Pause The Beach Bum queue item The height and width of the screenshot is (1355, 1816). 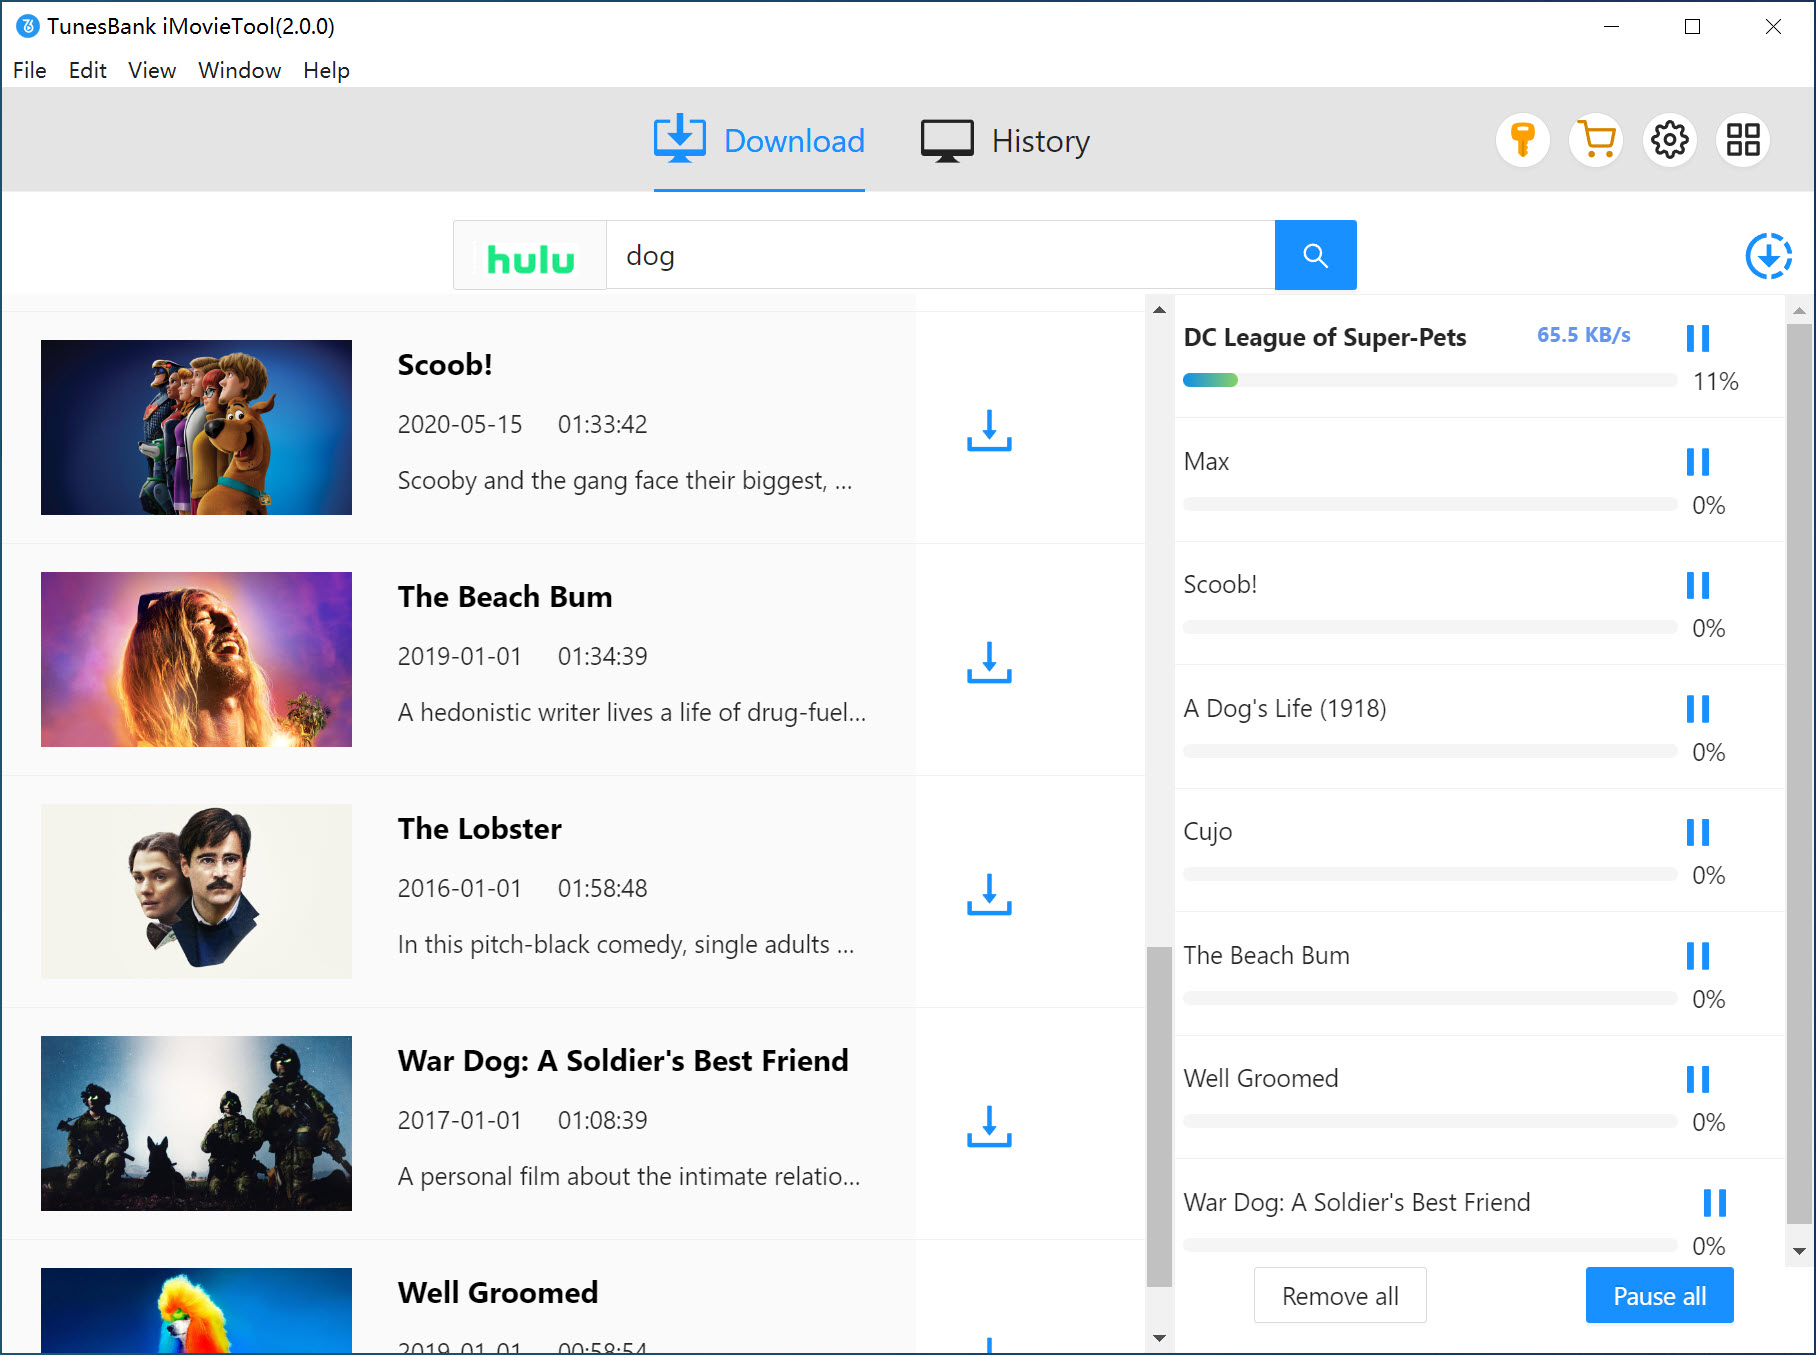coord(1697,956)
